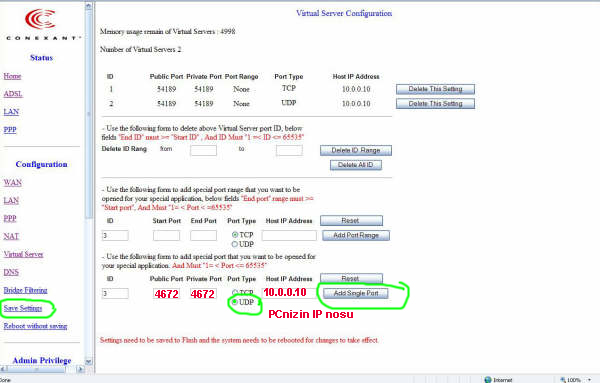Image resolution: width=600 pixels, height=383 pixels.
Task: Click Private Port 54189 in row 2
Action: 204,104
